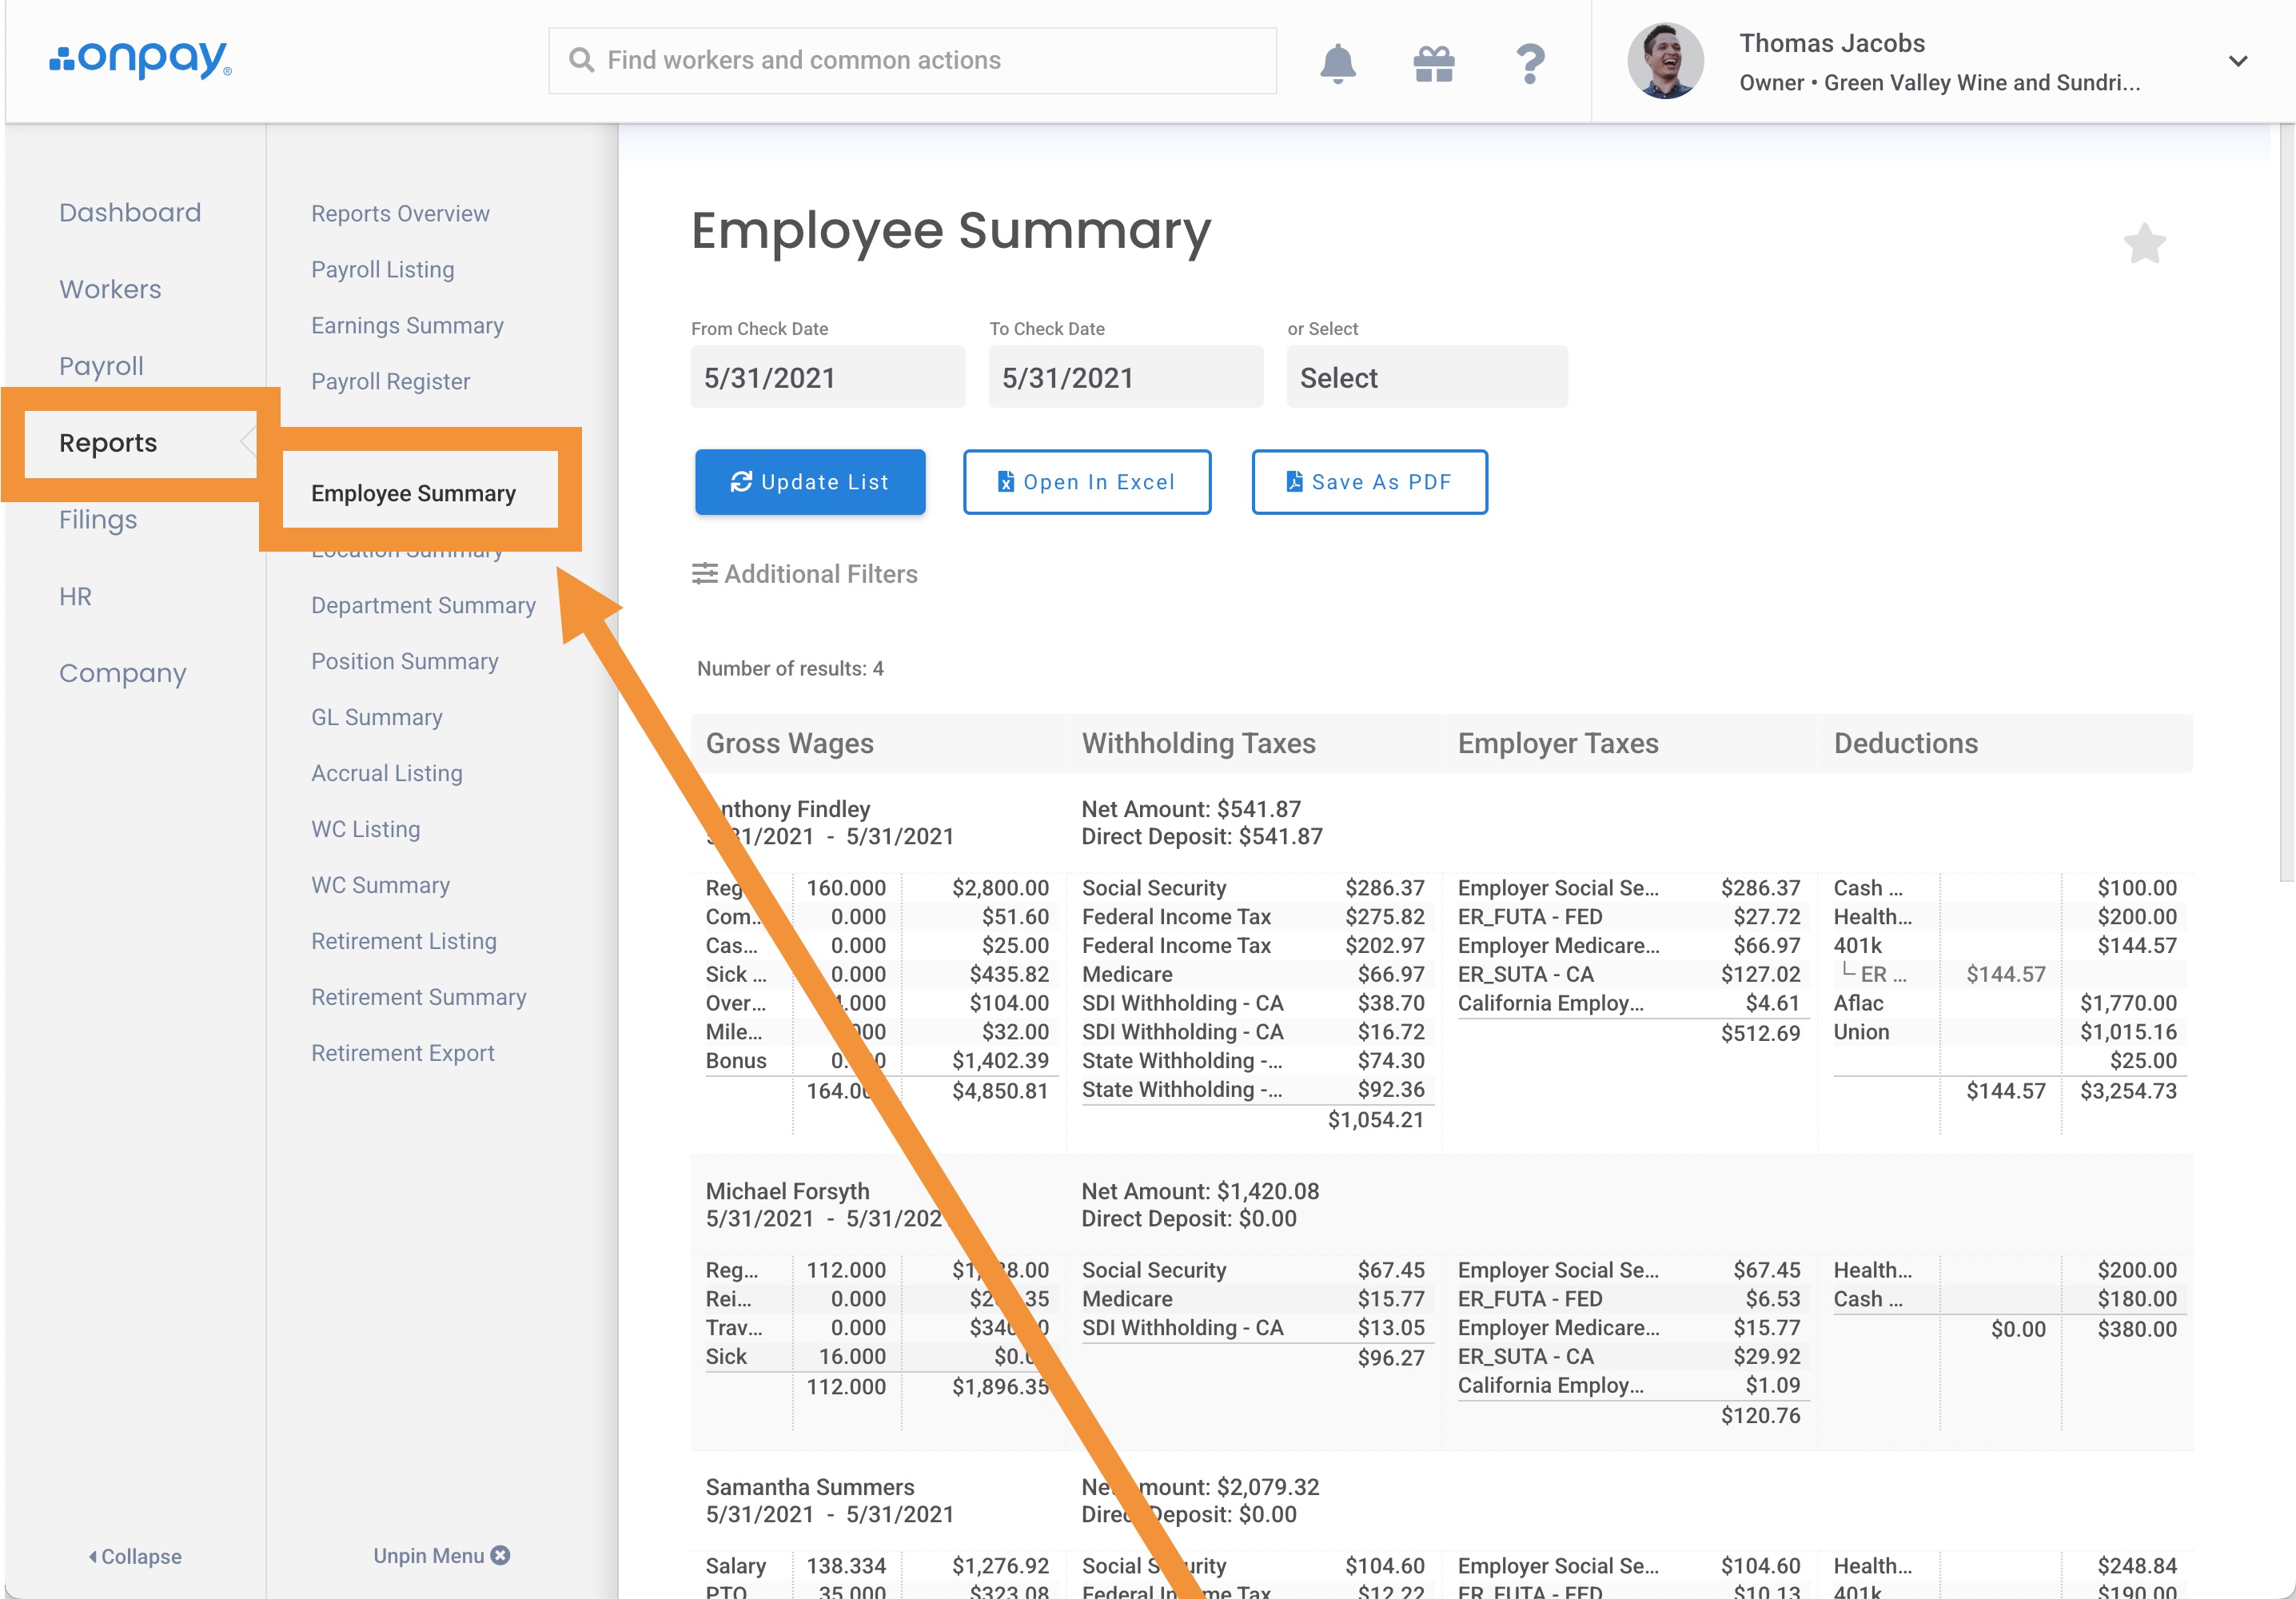Click the Green Valley Wine company name

tap(1982, 83)
